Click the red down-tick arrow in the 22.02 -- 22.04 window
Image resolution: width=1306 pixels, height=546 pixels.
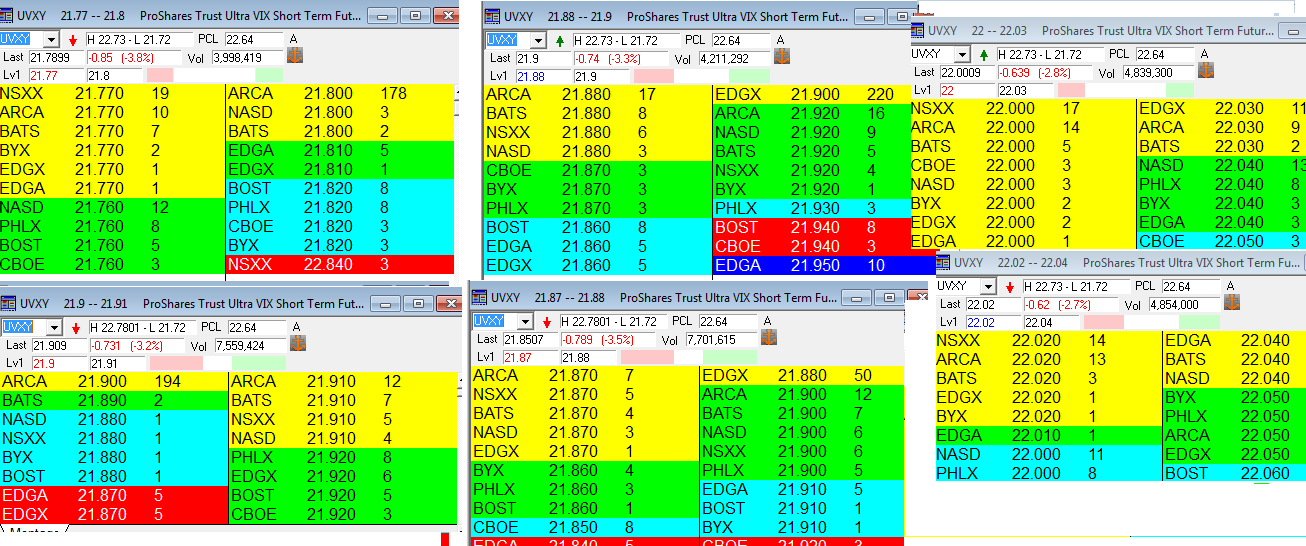(1011, 287)
